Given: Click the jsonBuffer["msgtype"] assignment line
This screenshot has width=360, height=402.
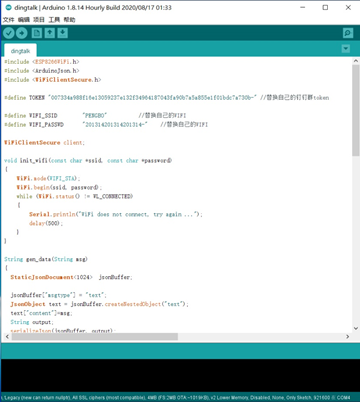Looking at the screenshot, I should 59,295.
